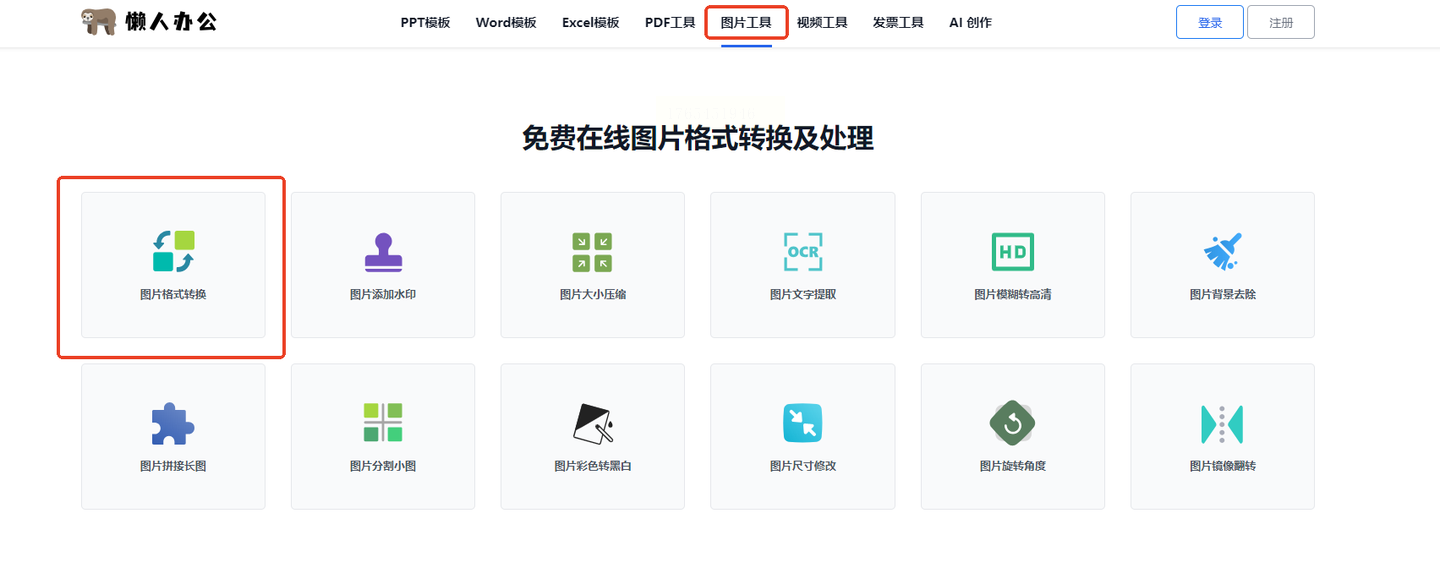Viewport: 1440px width, 568px height.
Task: Select the broom 图片背景去除 icon
Action: [1222, 252]
